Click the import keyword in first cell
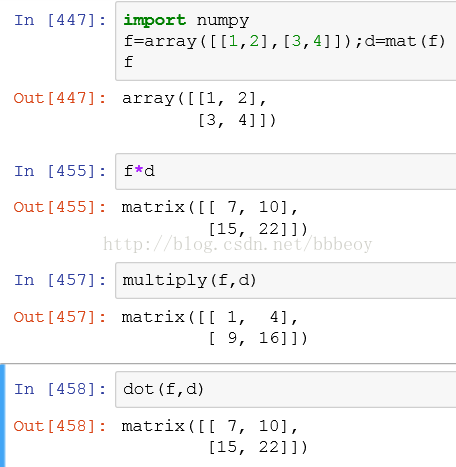 click(x=155, y=21)
